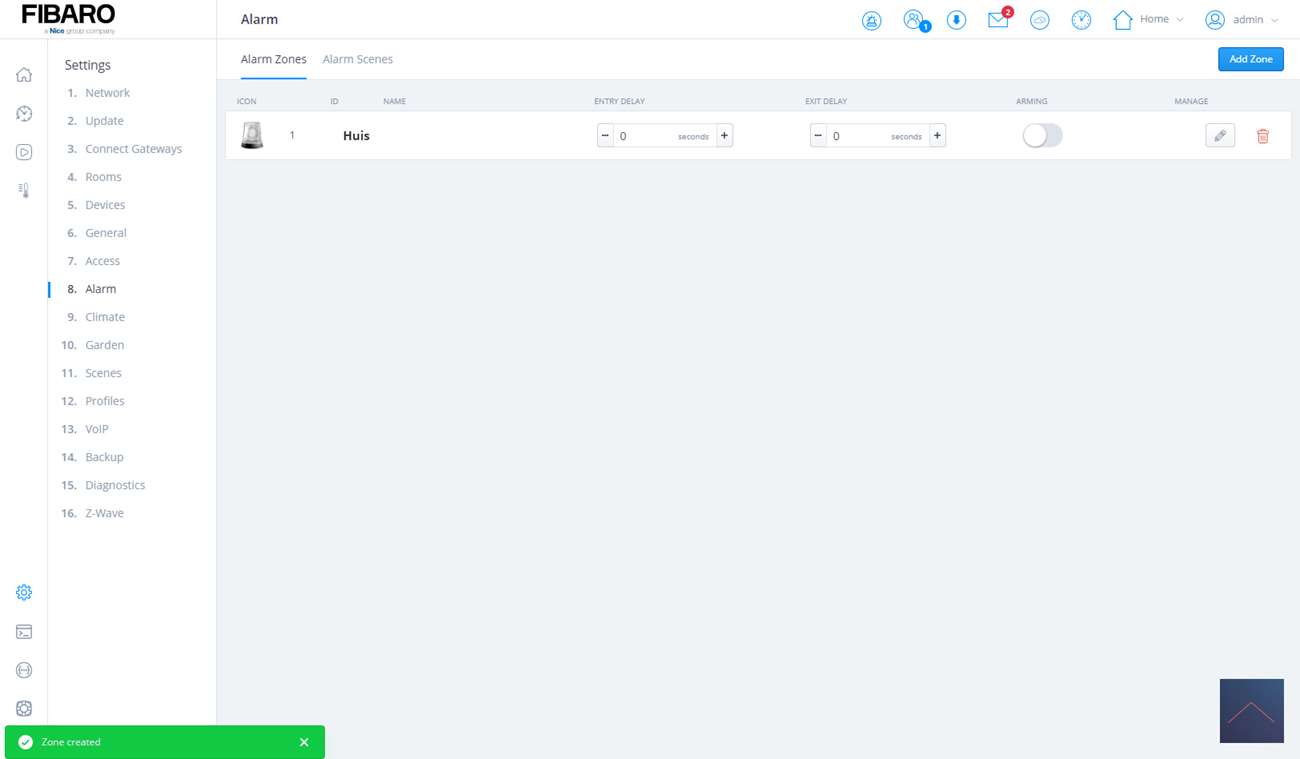This screenshot has width=1300, height=759.
Task: Dismiss the Zone created notification
Action: [x=304, y=742]
